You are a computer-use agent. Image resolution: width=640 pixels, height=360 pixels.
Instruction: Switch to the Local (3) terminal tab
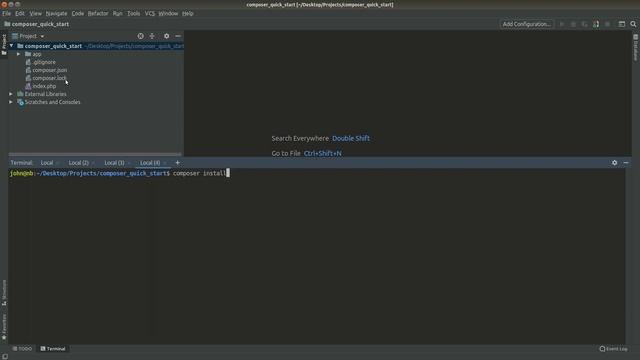point(114,162)
